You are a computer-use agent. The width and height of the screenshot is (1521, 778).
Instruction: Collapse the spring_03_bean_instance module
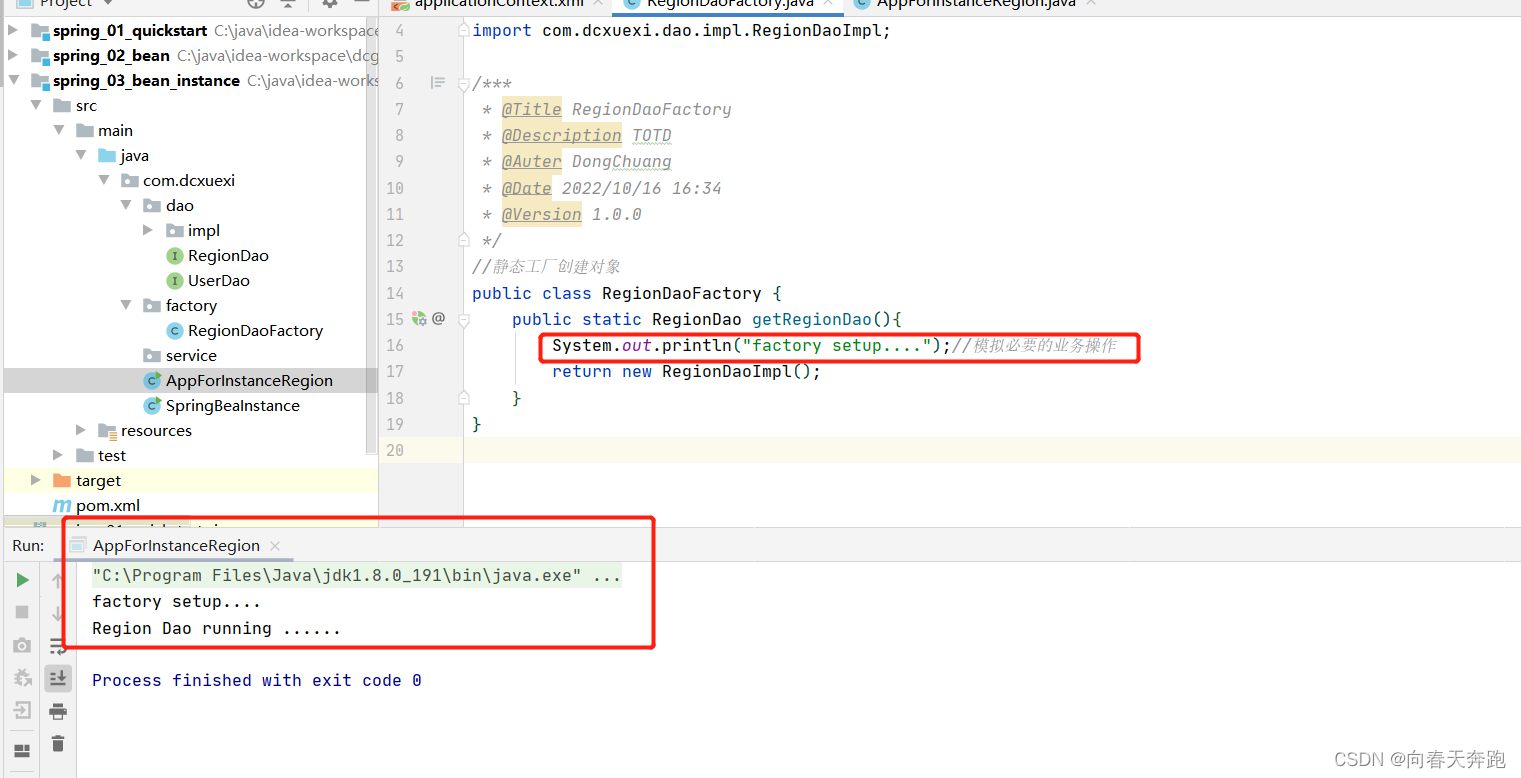12,81
